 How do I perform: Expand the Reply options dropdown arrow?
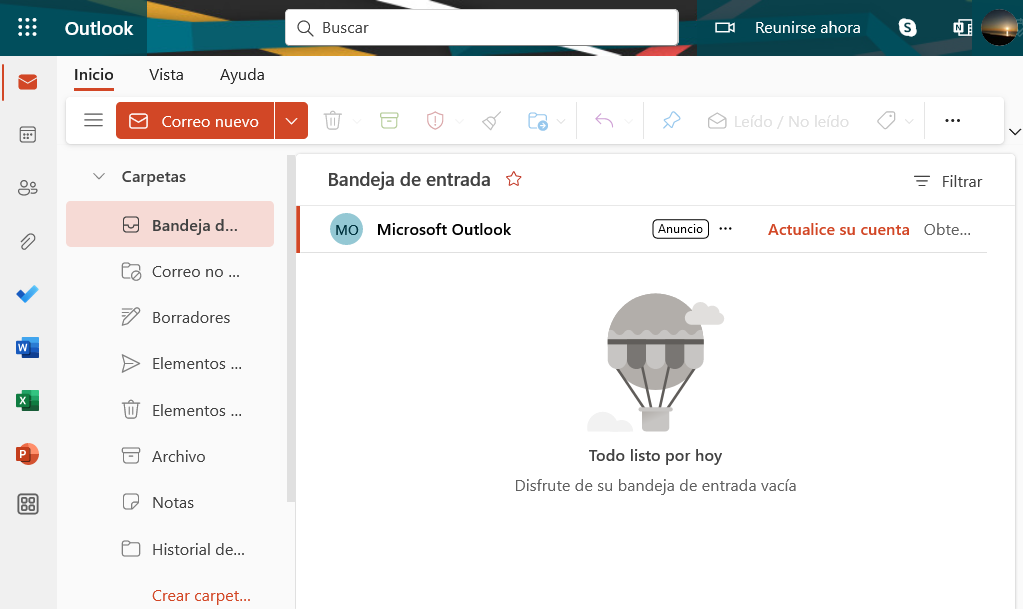(x=628, y=121)
